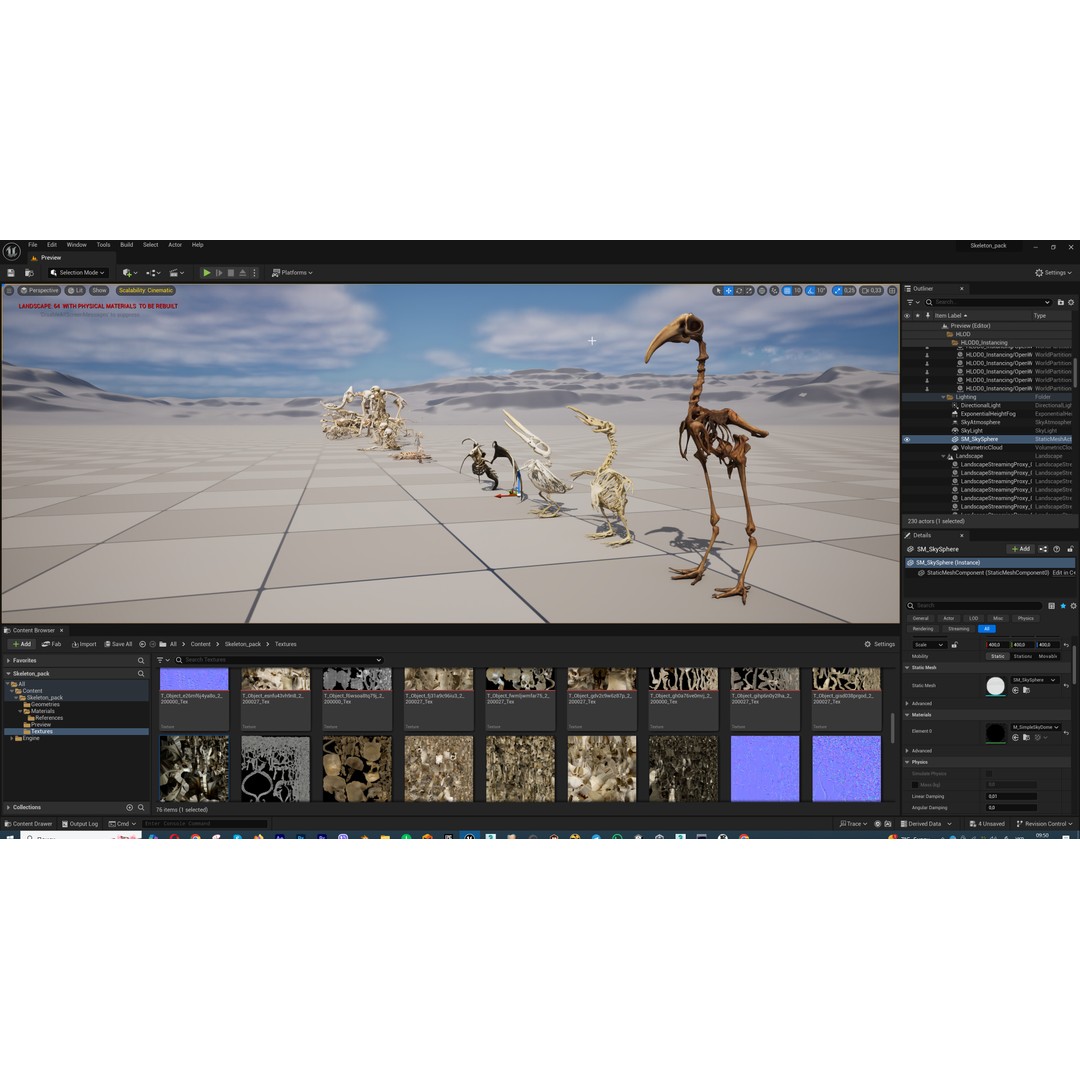Viewport: 1080px width, 1080px height.
Task: Collapse the Landscape group in Outliner
Action: (944, 456)
